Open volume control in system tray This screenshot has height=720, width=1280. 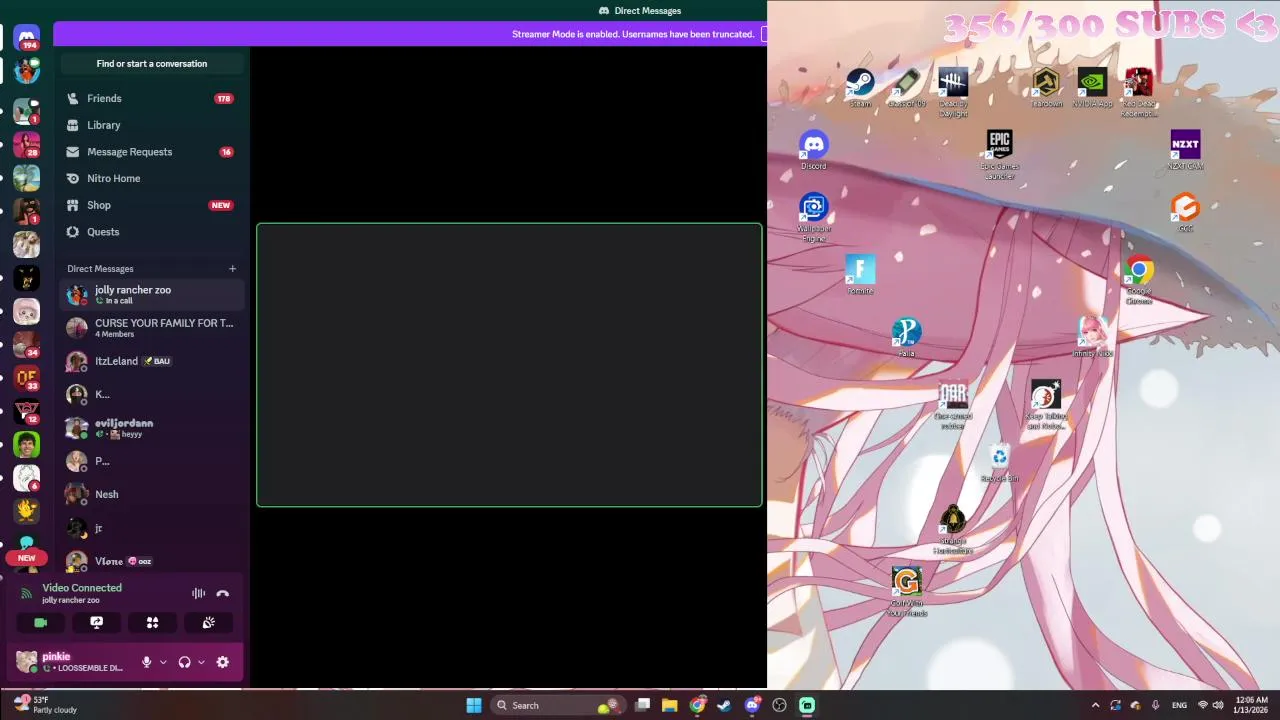1218,705
